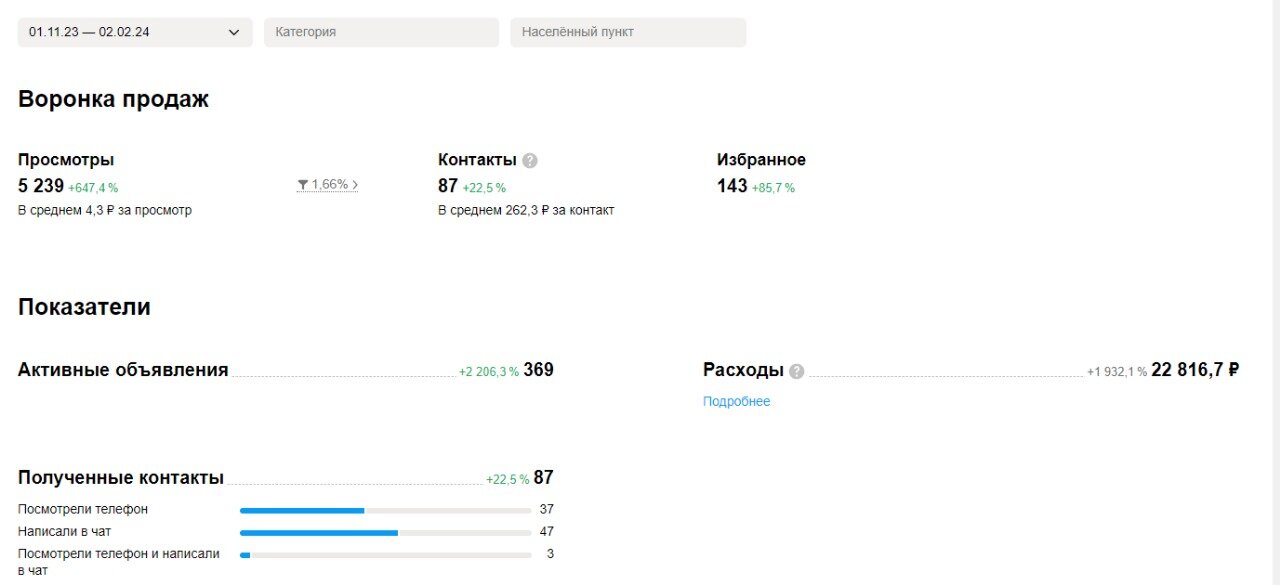
Task: Click the help icon beside Контакты
Action: (x=530, y=160)
